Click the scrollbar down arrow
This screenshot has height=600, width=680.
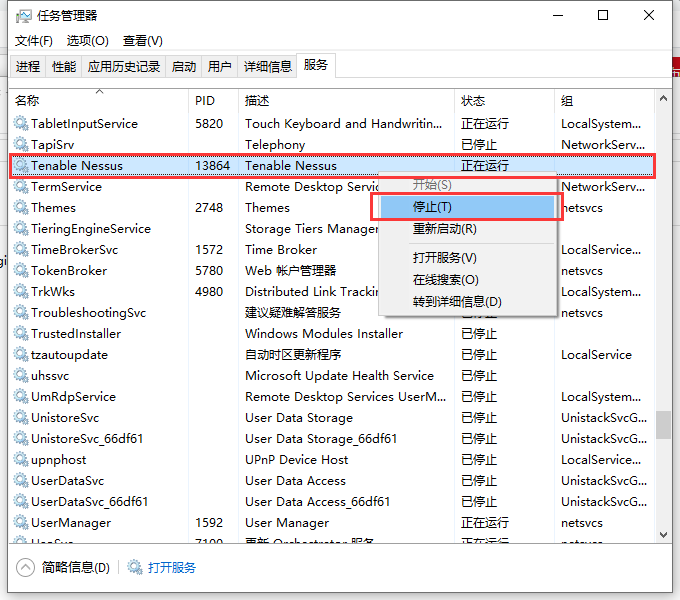click(x=663, y=535)
